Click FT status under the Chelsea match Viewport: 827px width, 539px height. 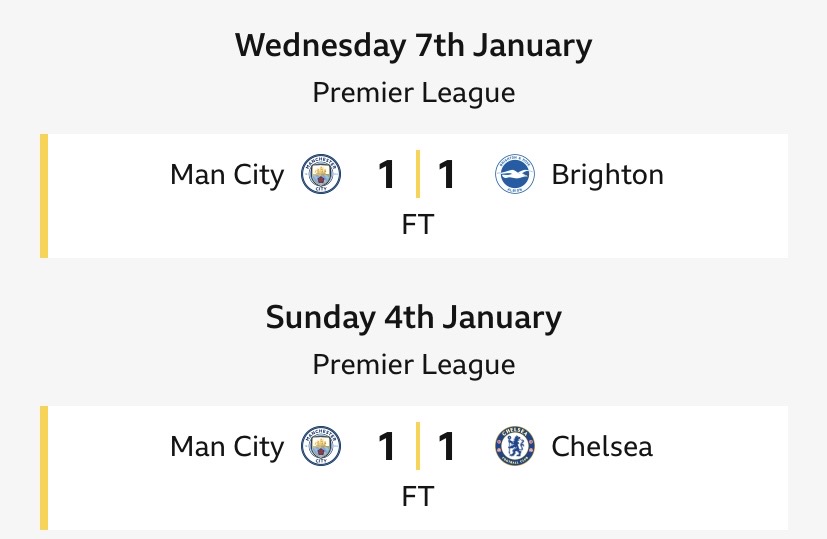point(417,496)
